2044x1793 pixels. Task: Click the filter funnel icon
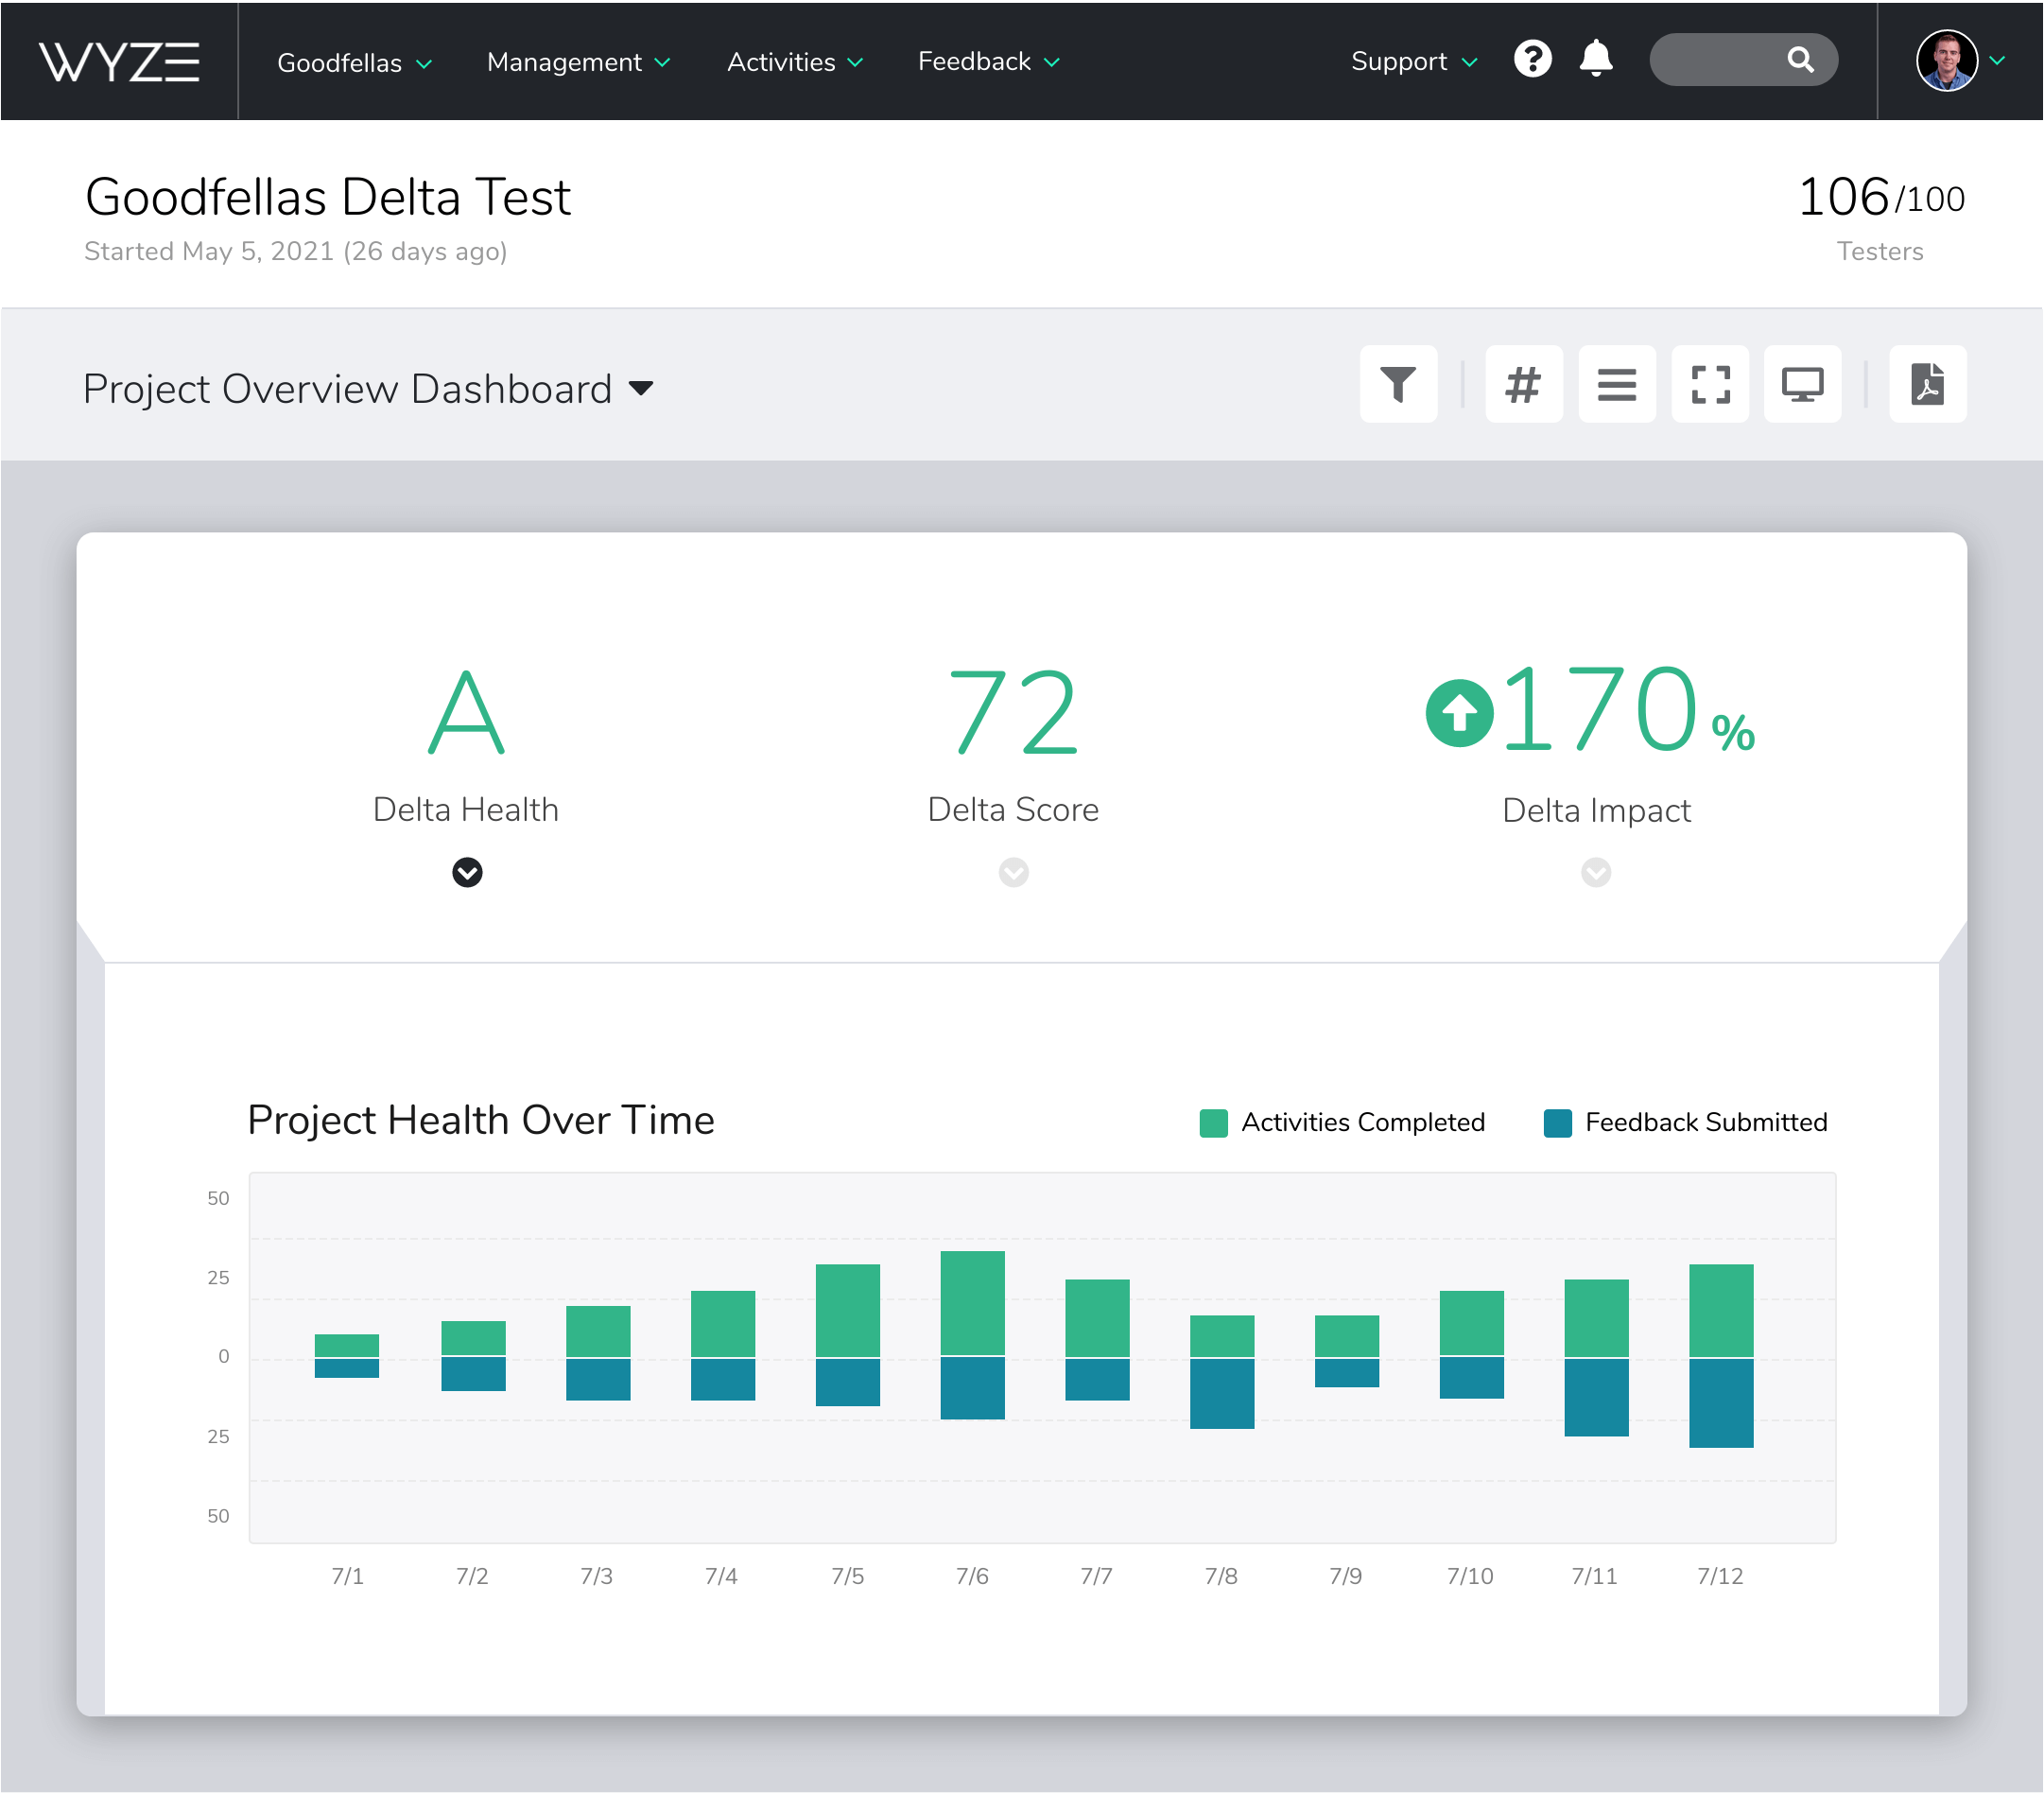coord(1397,384)
